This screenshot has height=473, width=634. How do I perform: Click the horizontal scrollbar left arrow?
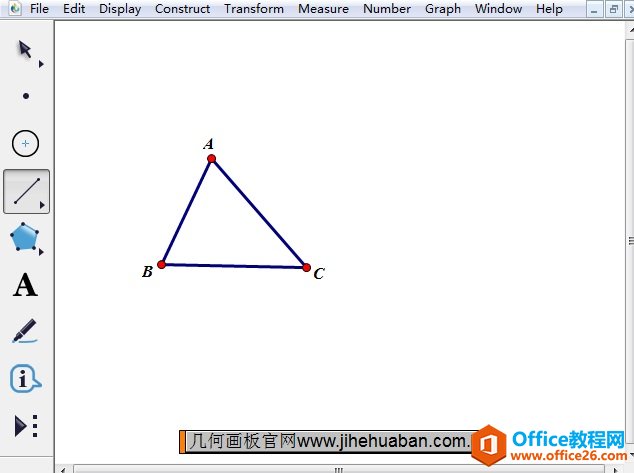click(x=63, y=469)
